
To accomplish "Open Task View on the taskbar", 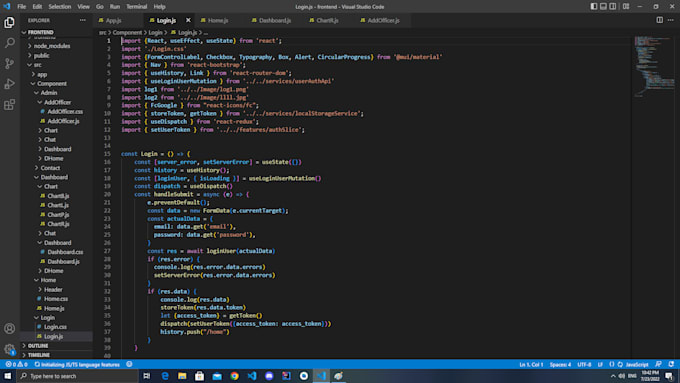I will coord(147,376).
